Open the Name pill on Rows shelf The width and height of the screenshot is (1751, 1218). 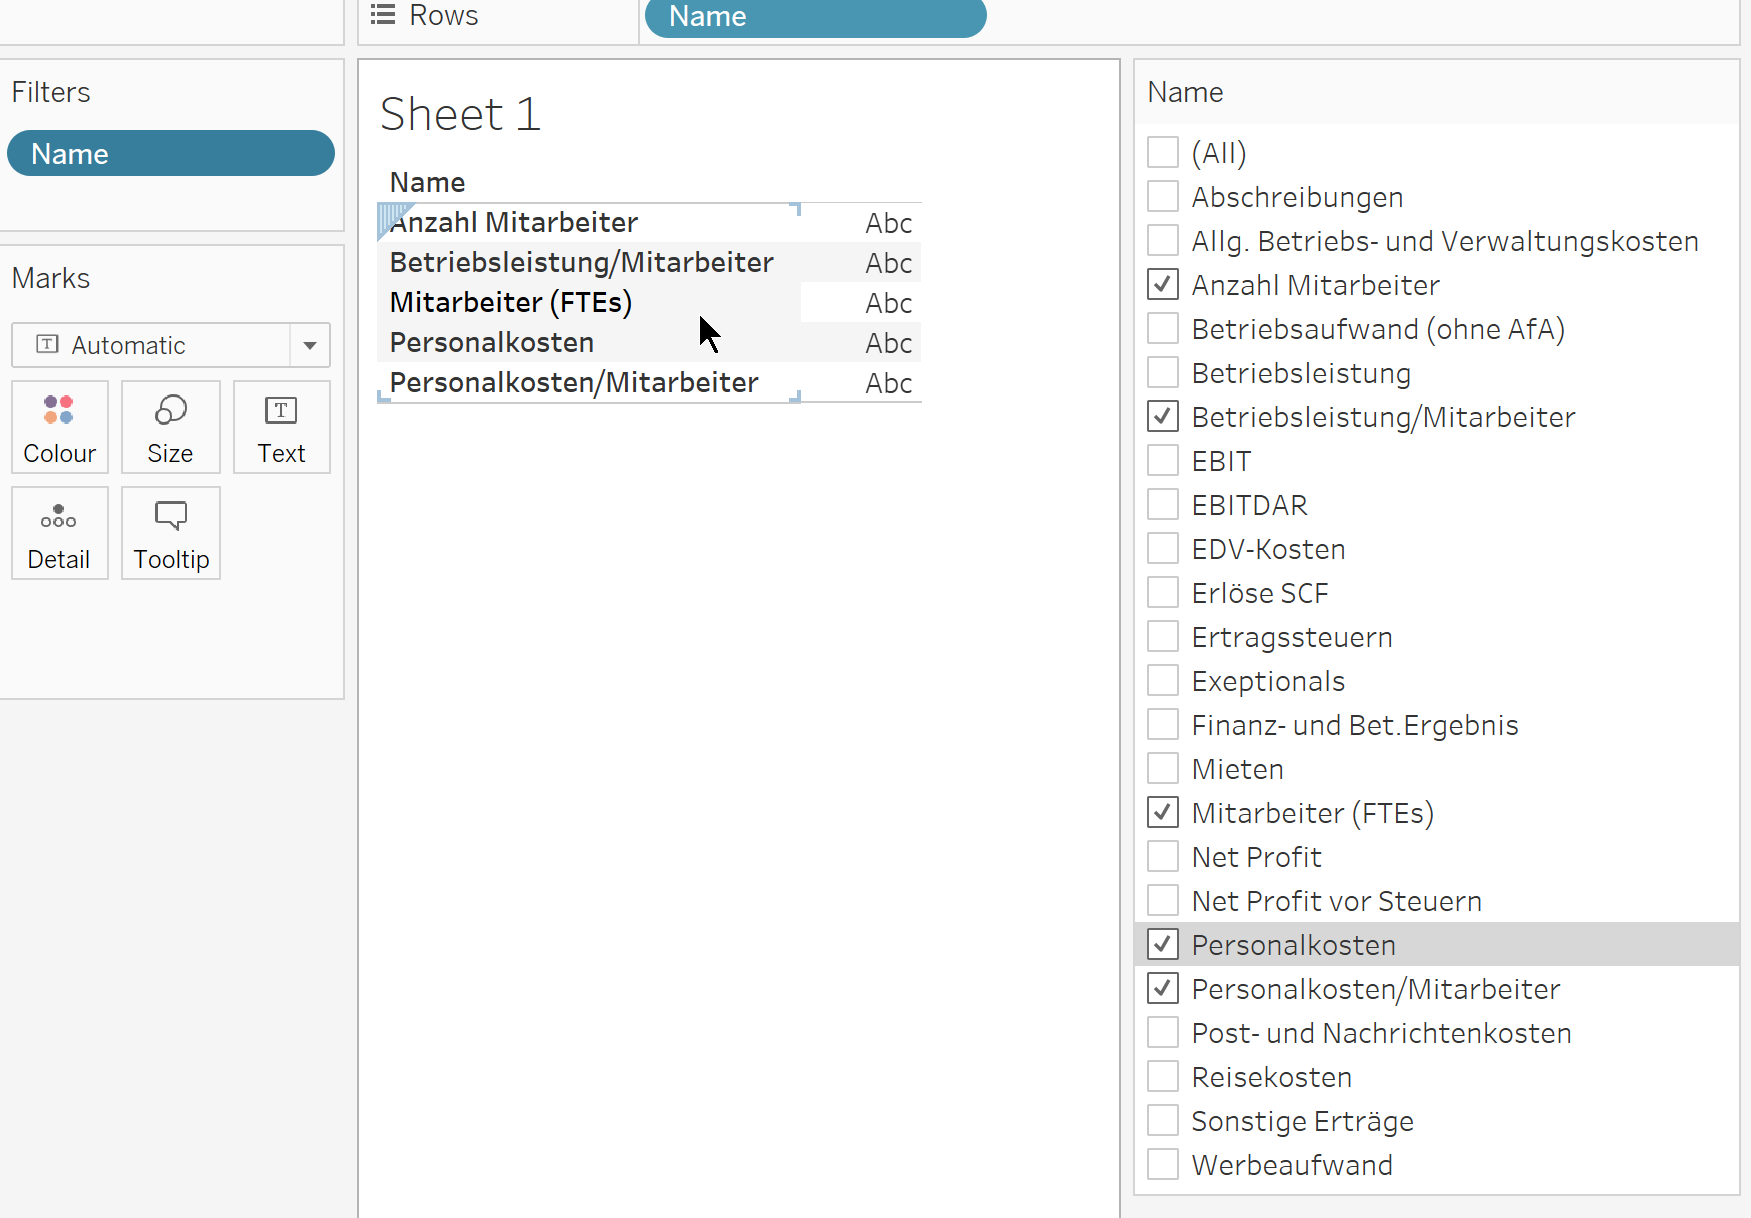click(x=815, y=16)
